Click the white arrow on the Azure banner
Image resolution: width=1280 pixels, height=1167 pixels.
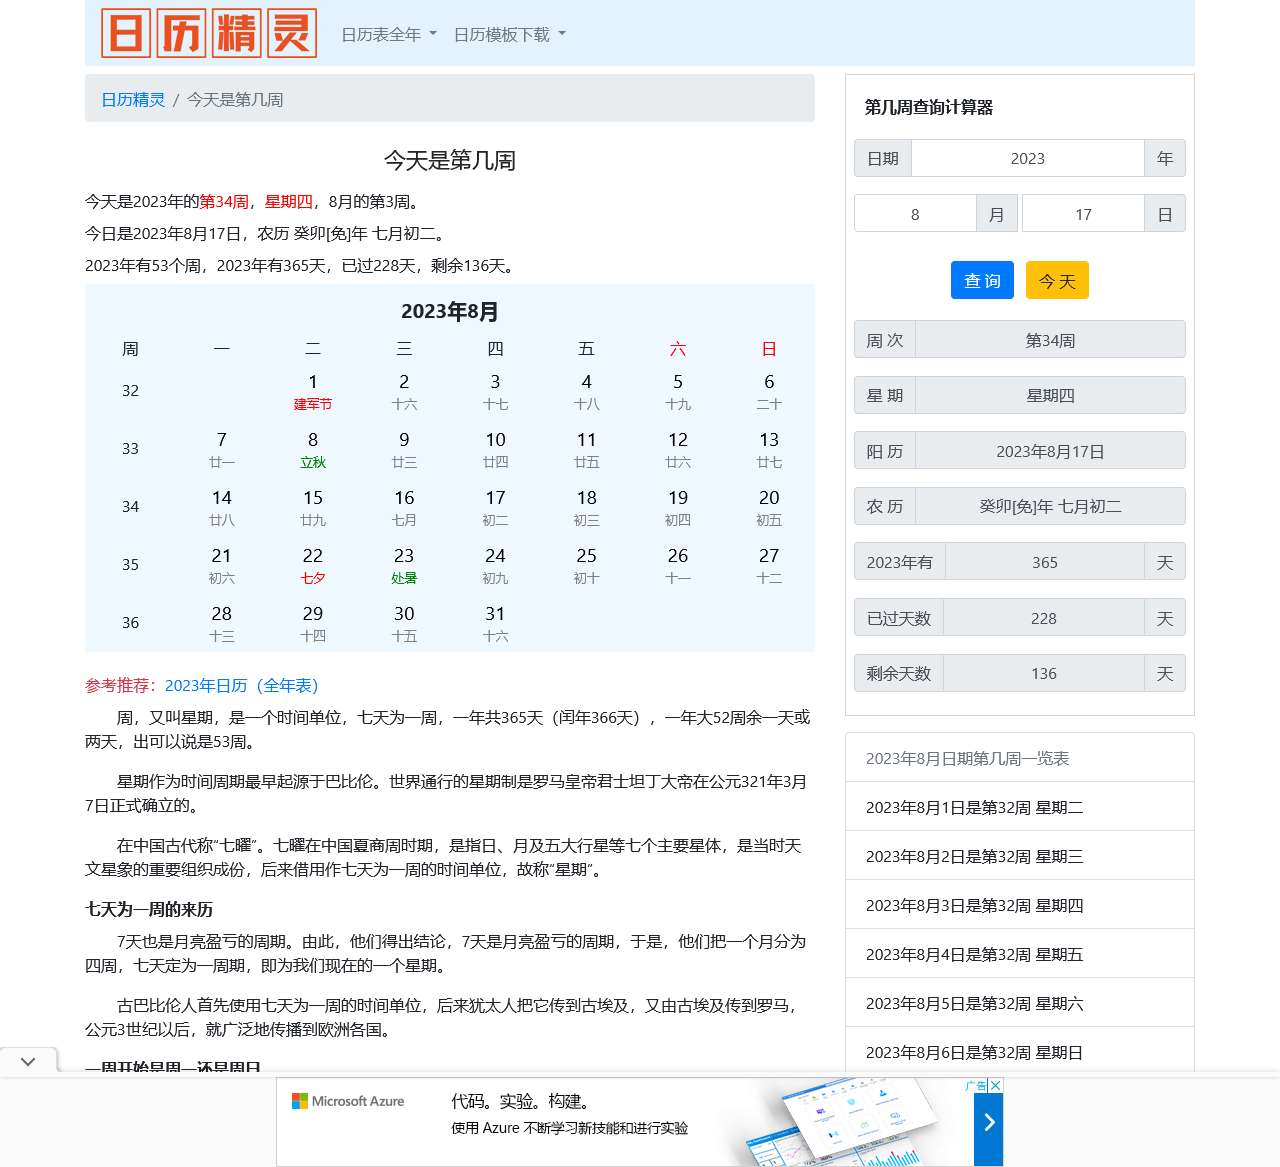pos(988,1122)
